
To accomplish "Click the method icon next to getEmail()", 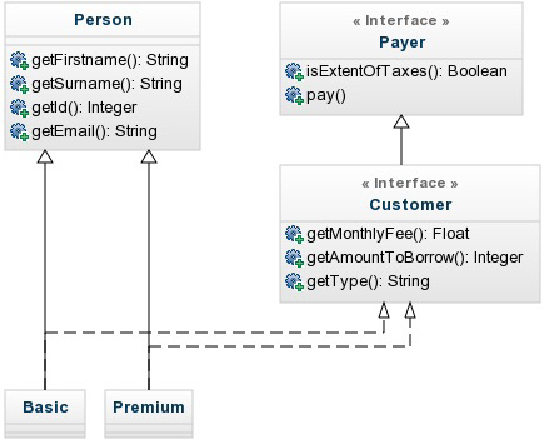I will click(19, 132).
